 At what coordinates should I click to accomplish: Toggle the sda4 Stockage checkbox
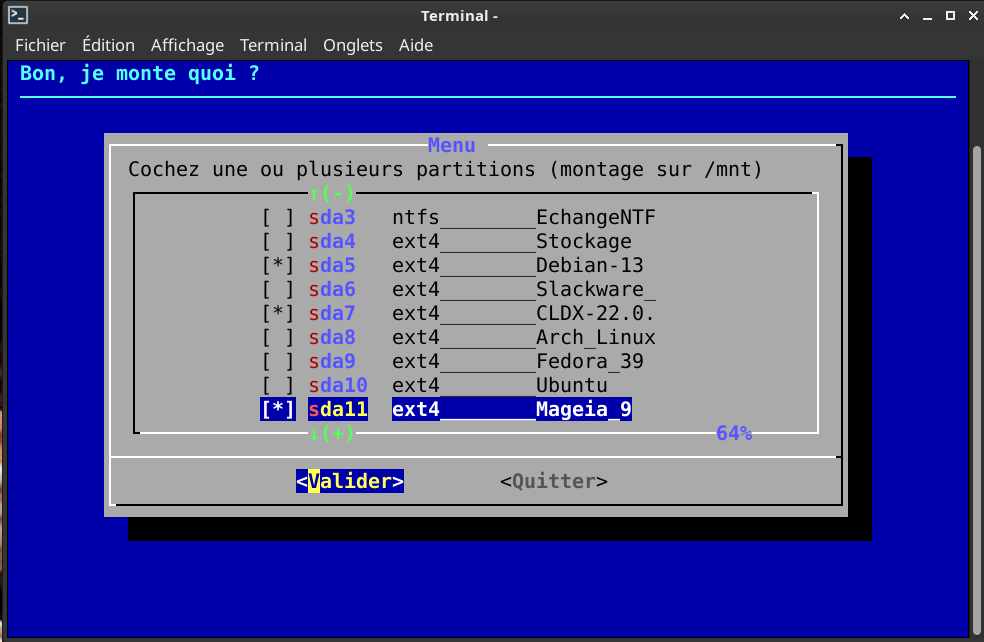278,241
